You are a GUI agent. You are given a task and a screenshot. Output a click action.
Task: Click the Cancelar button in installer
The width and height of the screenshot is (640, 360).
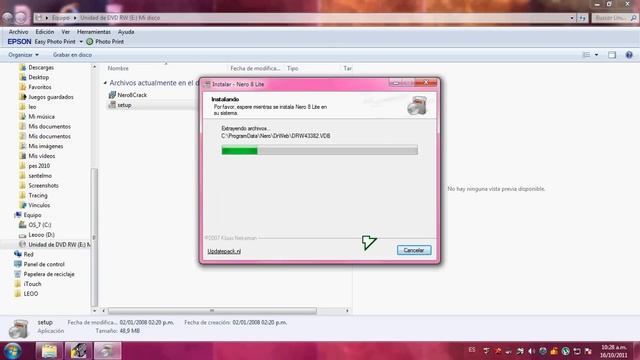[414, 250]
